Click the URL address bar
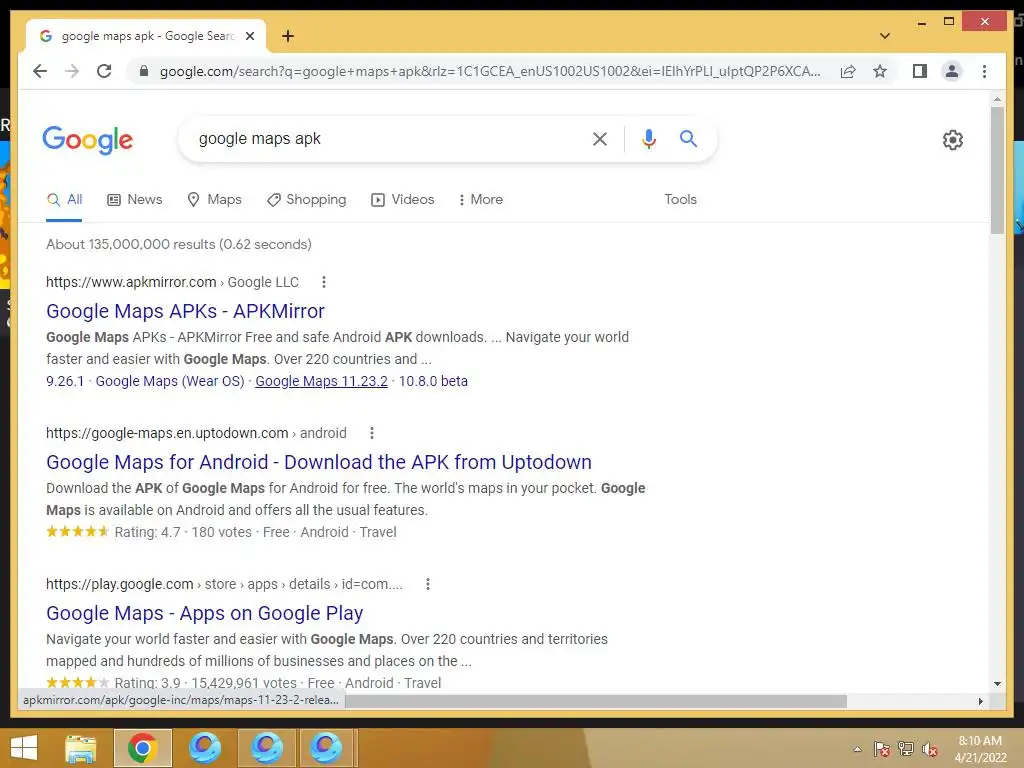 490,71
